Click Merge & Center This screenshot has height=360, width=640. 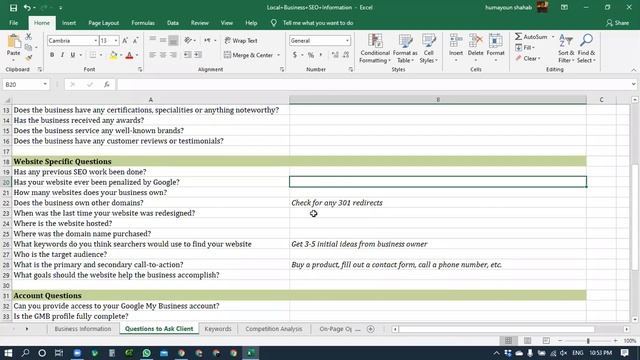point(249,55)
